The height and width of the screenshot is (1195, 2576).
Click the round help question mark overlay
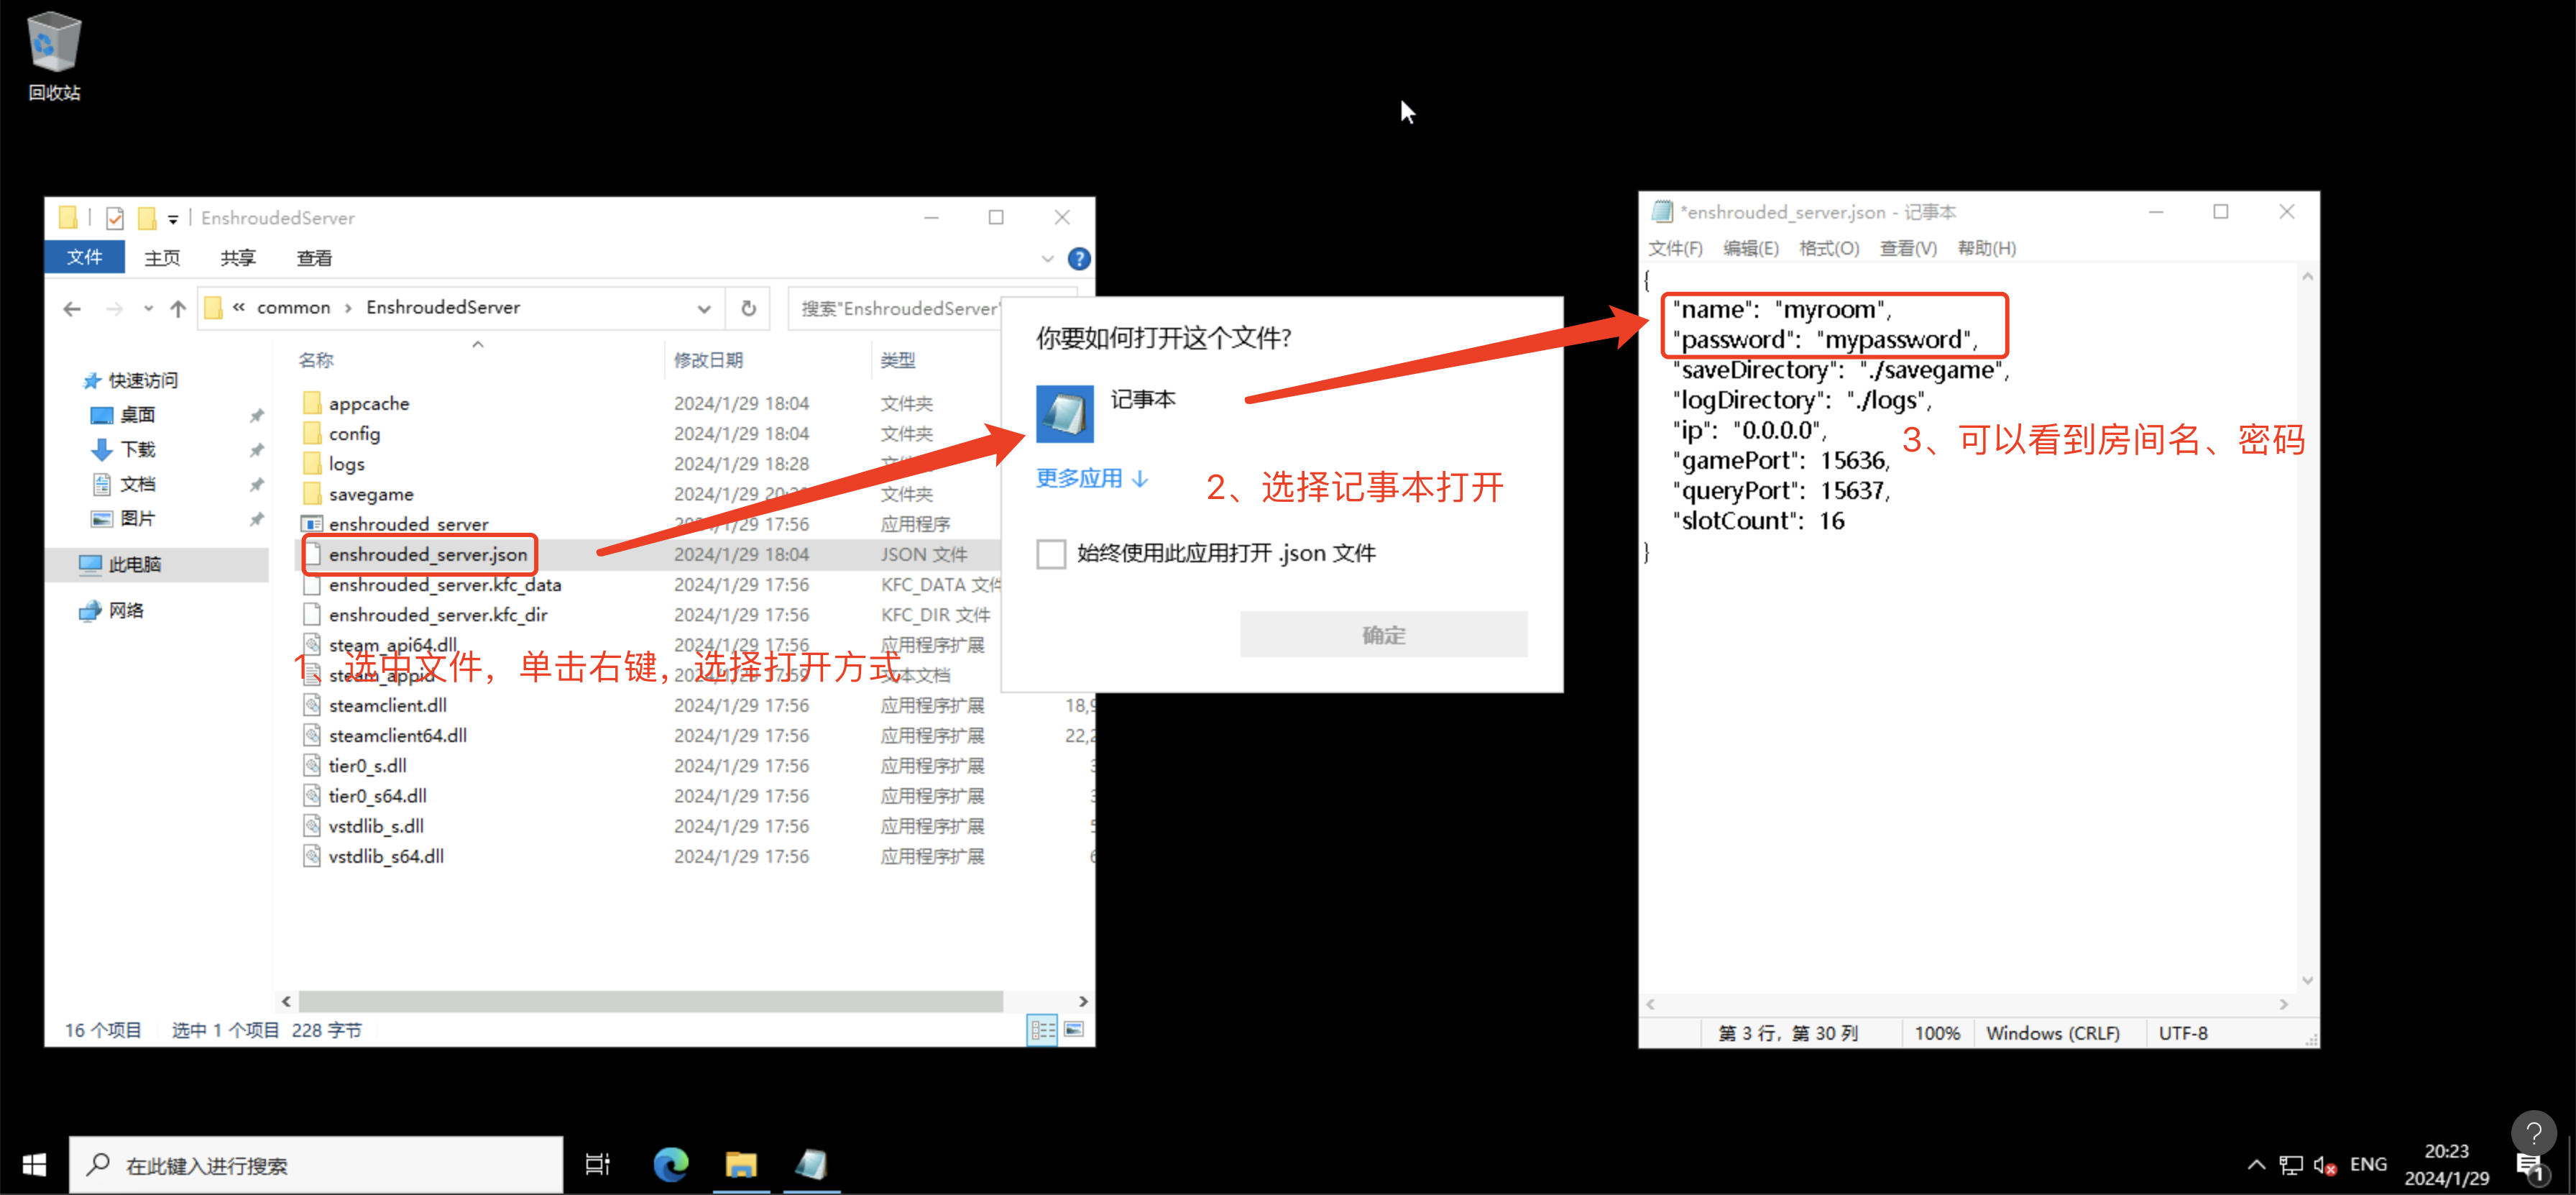(x=2534, y=1133)
